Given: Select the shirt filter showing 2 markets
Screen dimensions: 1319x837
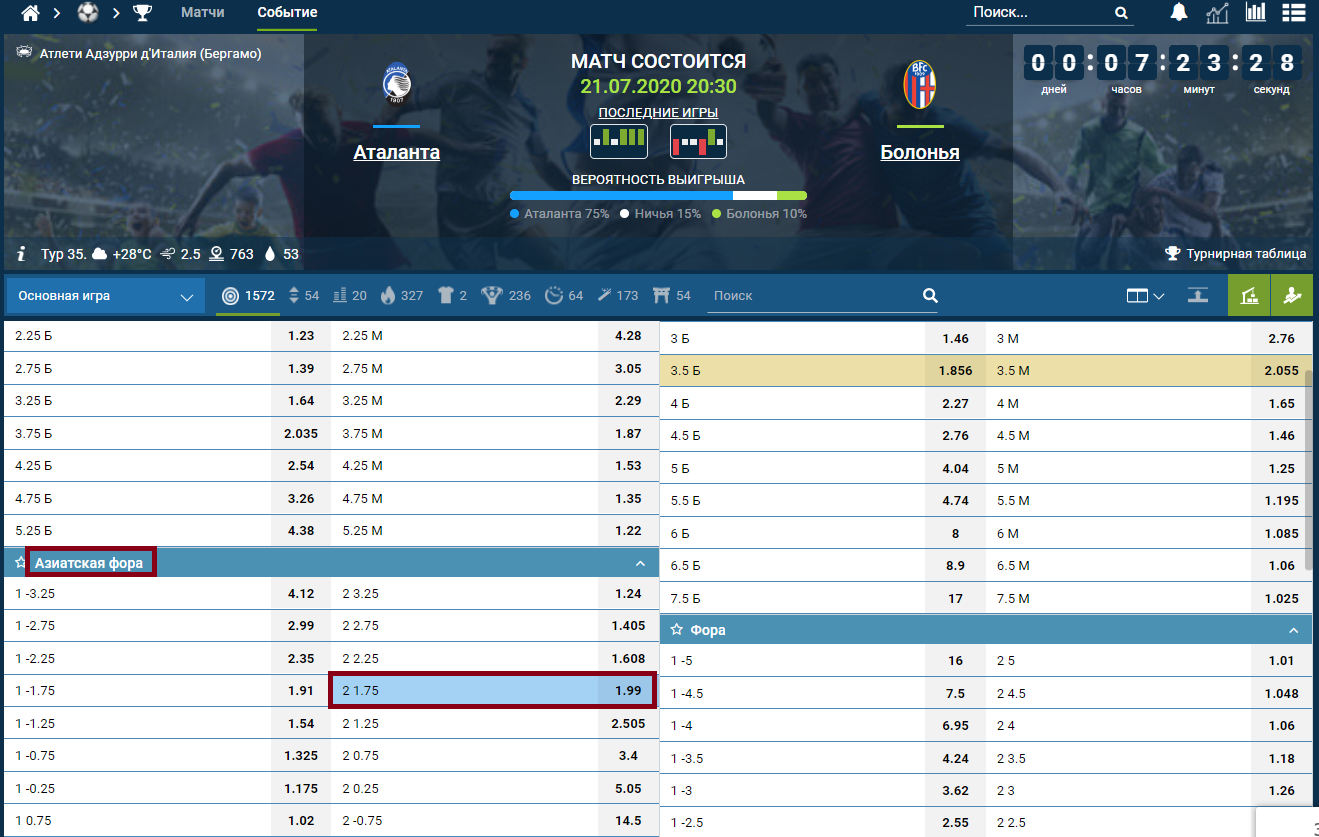Looking at the screenshot, I should point(452,296).
